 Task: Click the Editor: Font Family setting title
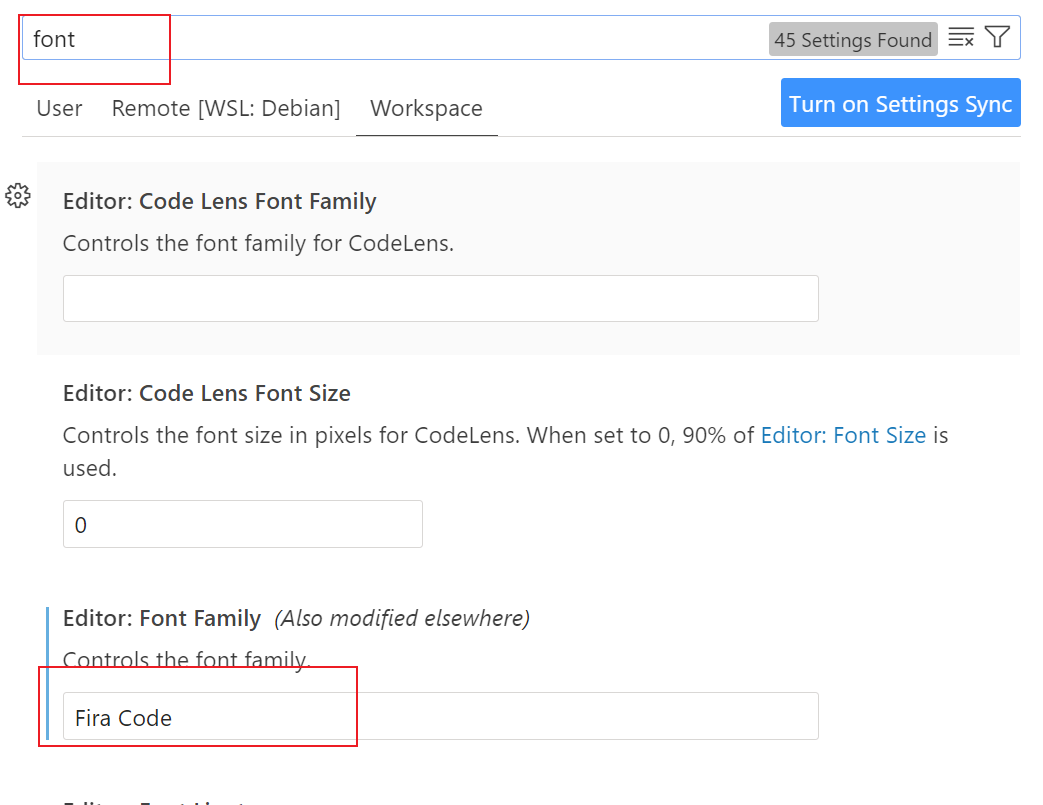[161, 618]
